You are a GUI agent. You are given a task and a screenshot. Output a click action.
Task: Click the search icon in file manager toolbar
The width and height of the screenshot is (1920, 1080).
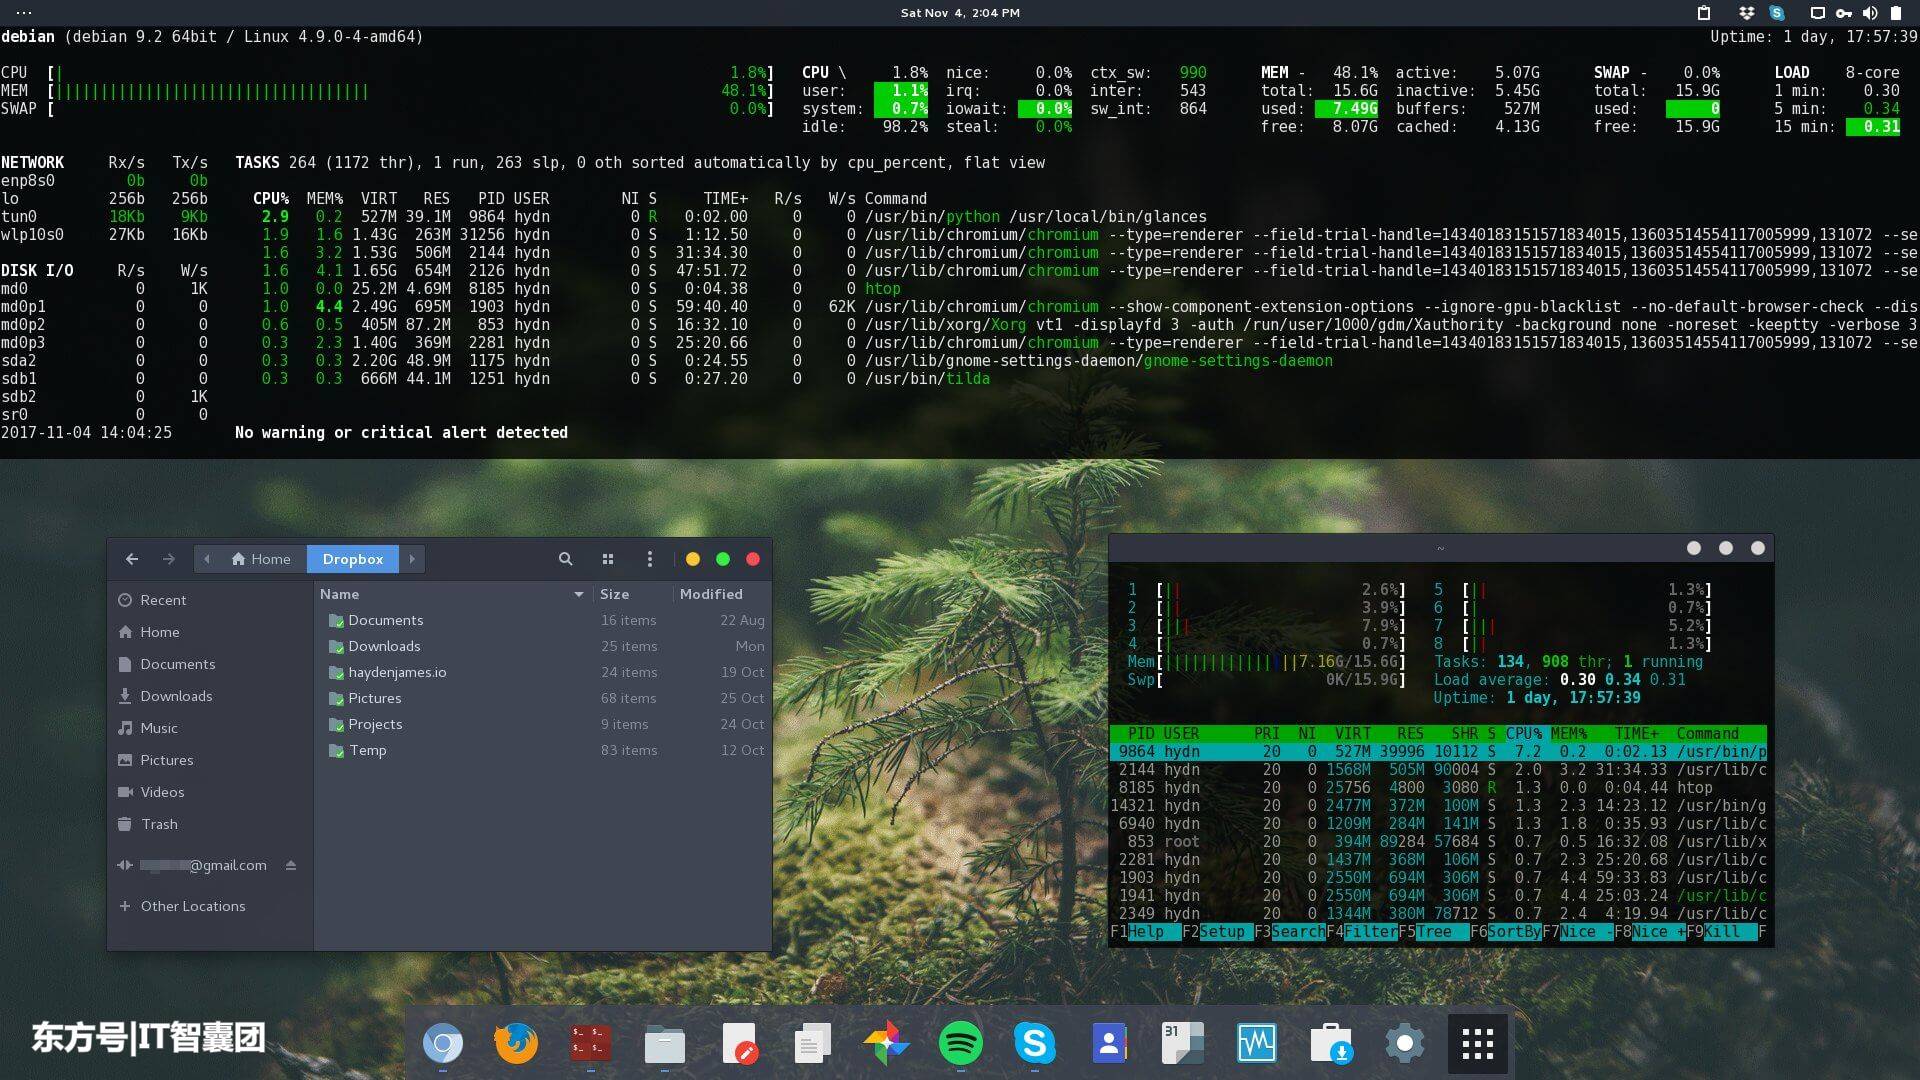point(567,559)
